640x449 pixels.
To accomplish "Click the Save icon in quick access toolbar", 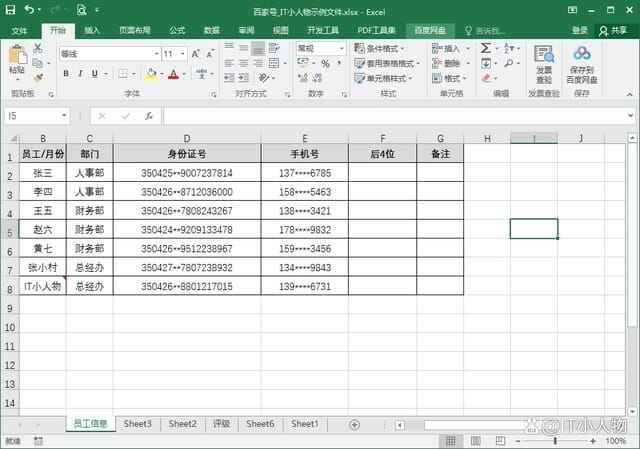I will click(9, 9).
